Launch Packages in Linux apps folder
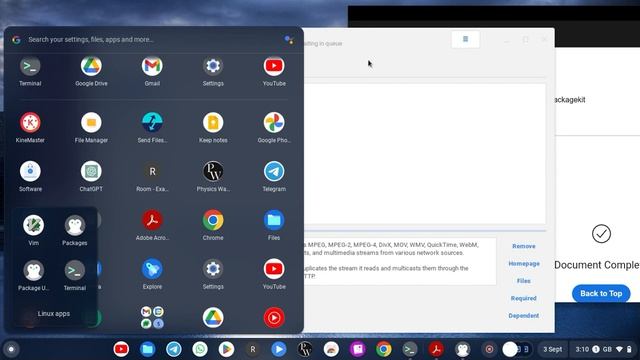 tap(75, 225)
